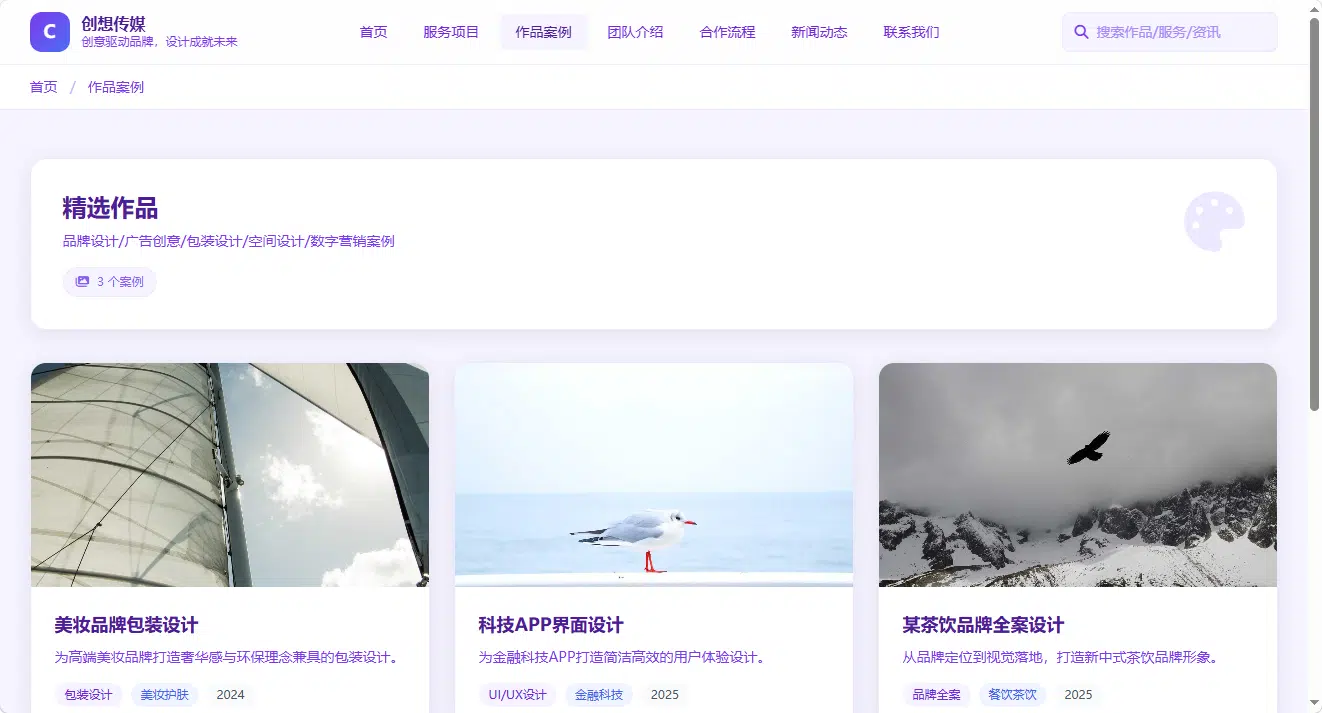Go to 团队介绍 page
This screenshot has height=713, width=1322.
[635, 32]
